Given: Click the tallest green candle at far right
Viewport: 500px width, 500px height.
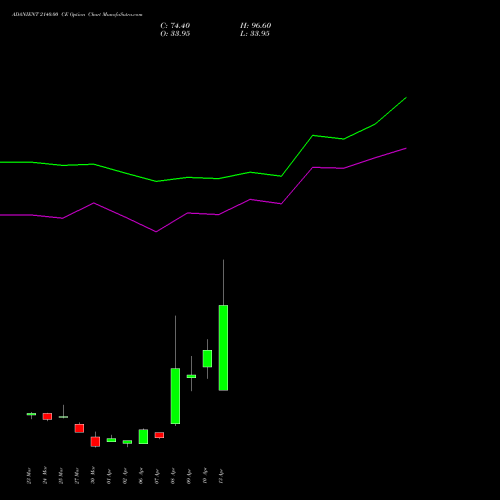Looking at the screenshot, I should tap(223, 348).
